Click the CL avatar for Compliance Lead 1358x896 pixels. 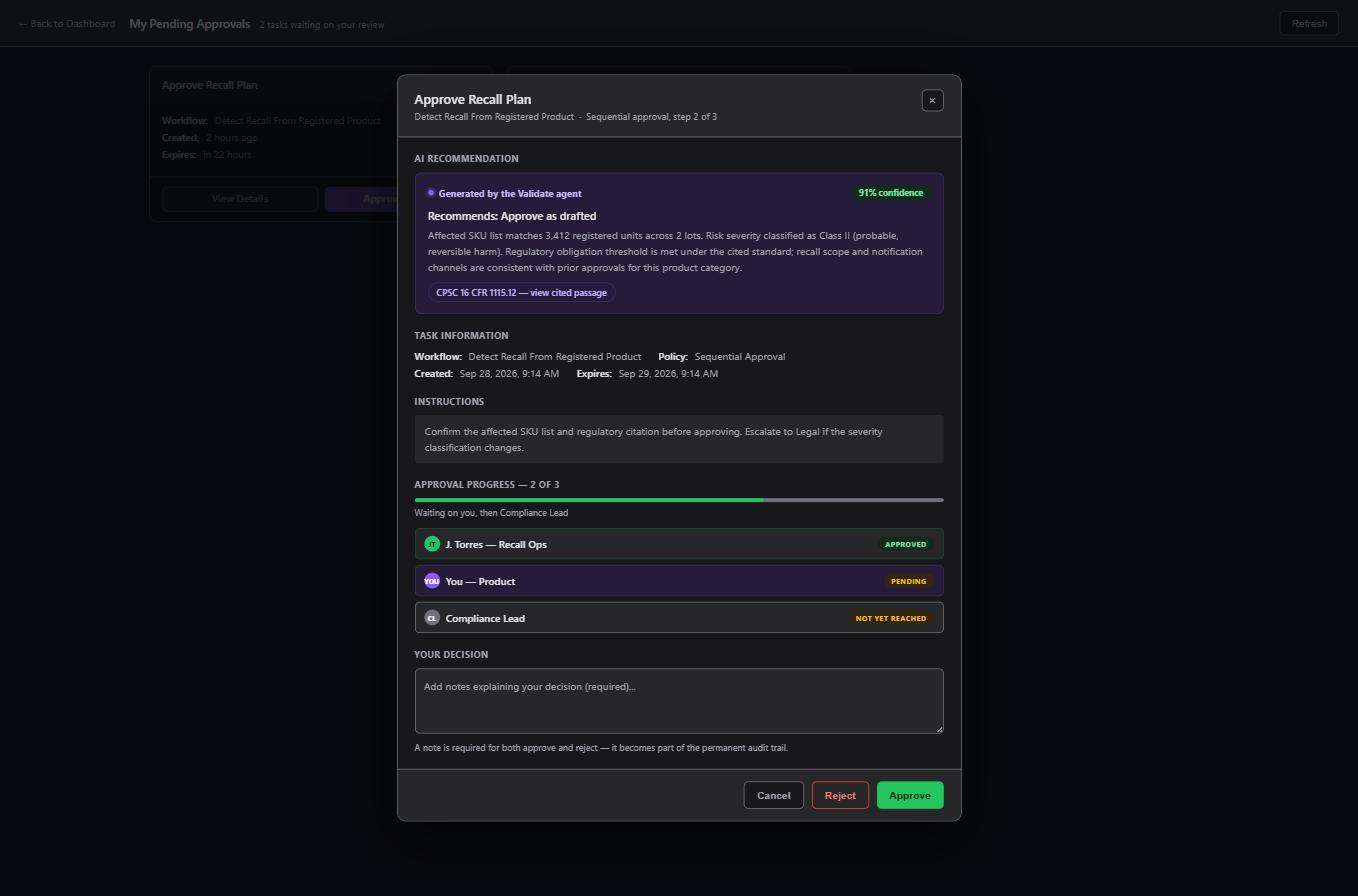[x=432, y=618]
